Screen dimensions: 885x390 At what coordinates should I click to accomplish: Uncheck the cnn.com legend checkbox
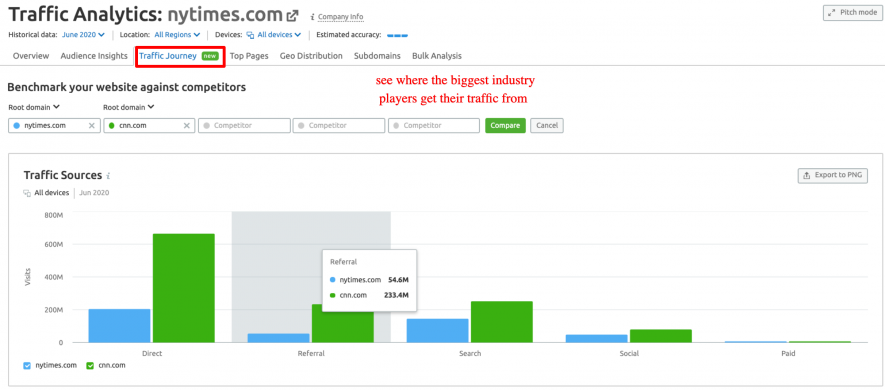[x=90, y=366]
